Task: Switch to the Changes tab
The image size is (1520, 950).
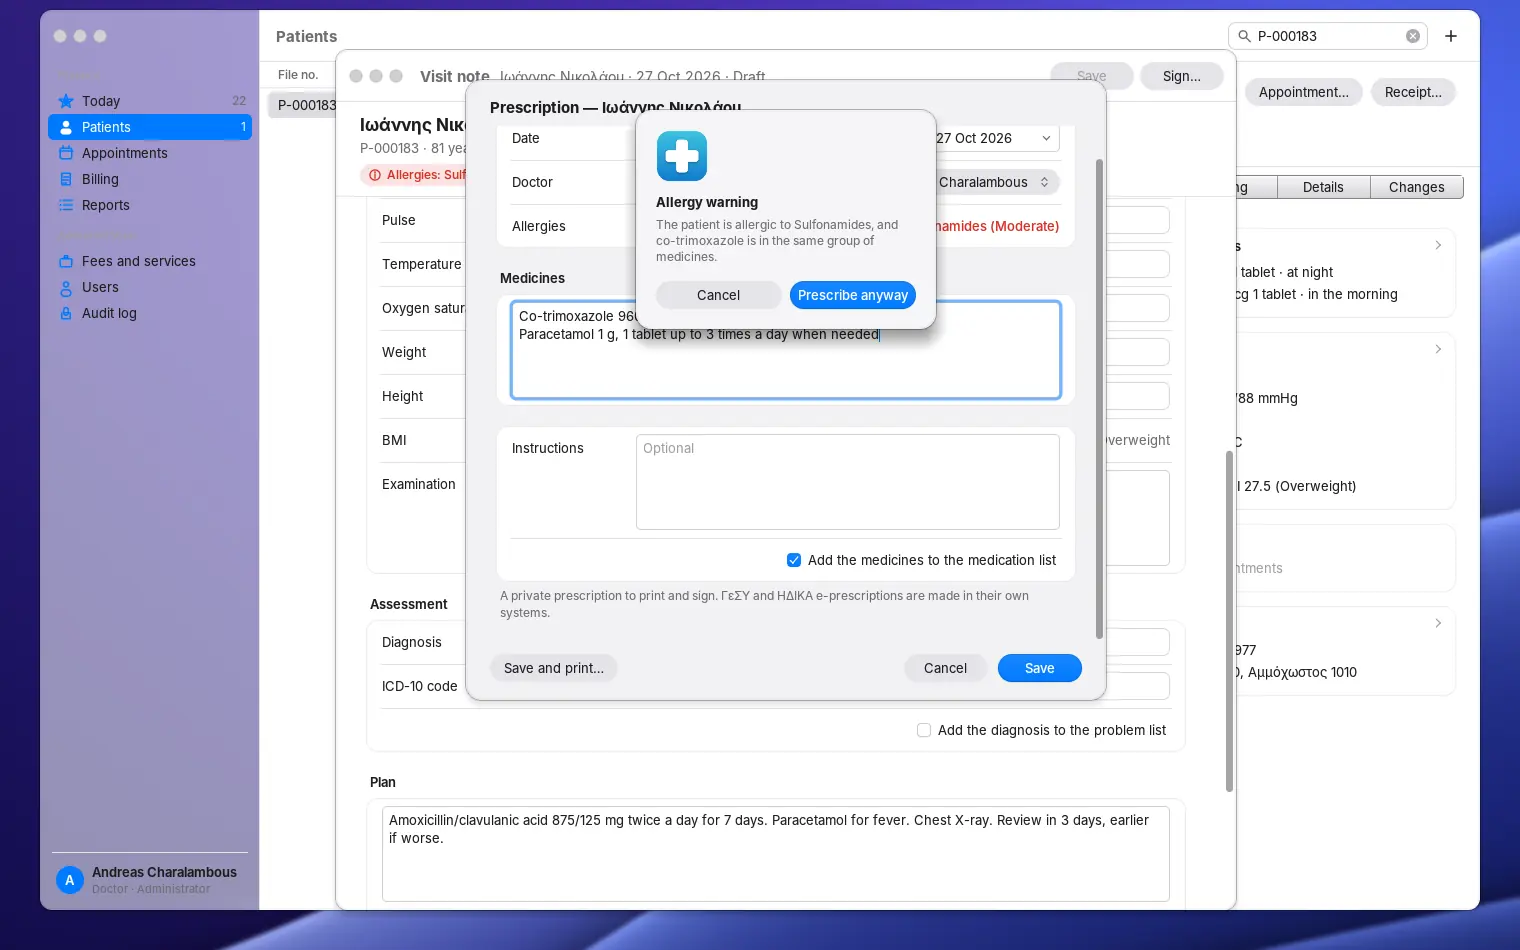Action: (1416, 187)
